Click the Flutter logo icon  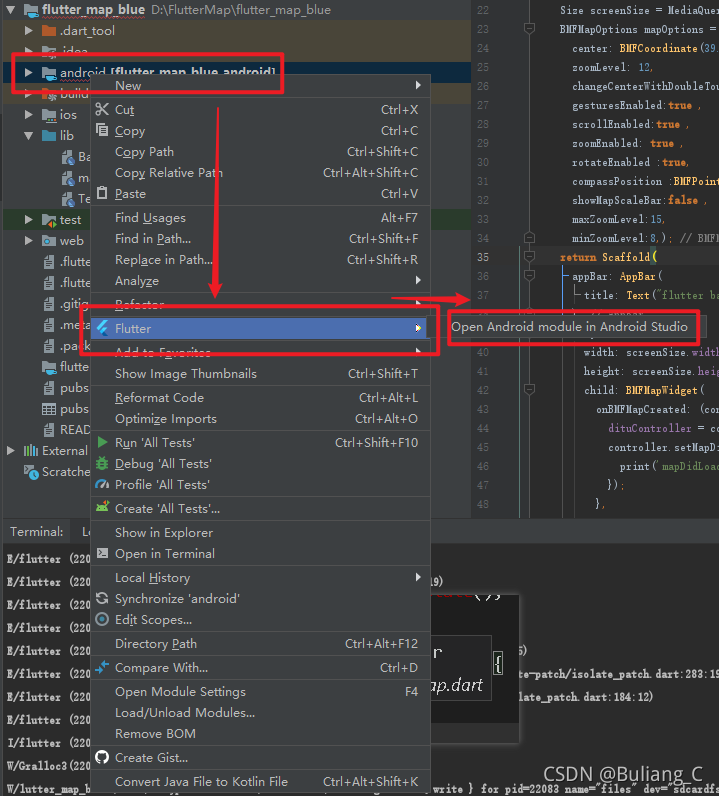tap(102, 328)
